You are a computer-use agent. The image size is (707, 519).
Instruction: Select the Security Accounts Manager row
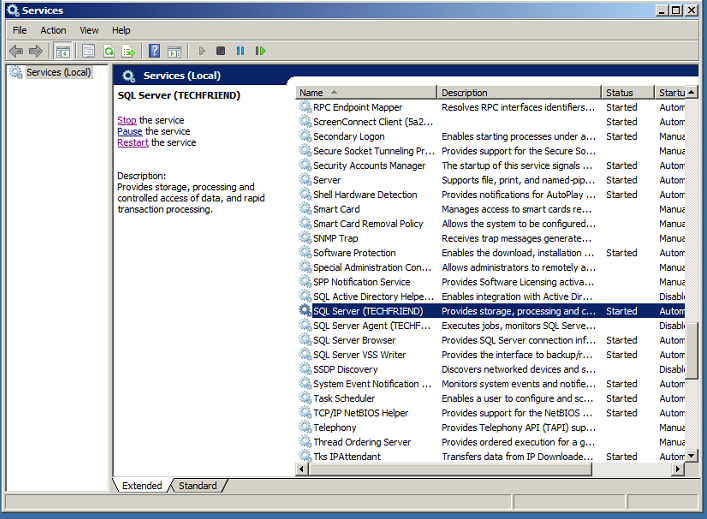491,165
